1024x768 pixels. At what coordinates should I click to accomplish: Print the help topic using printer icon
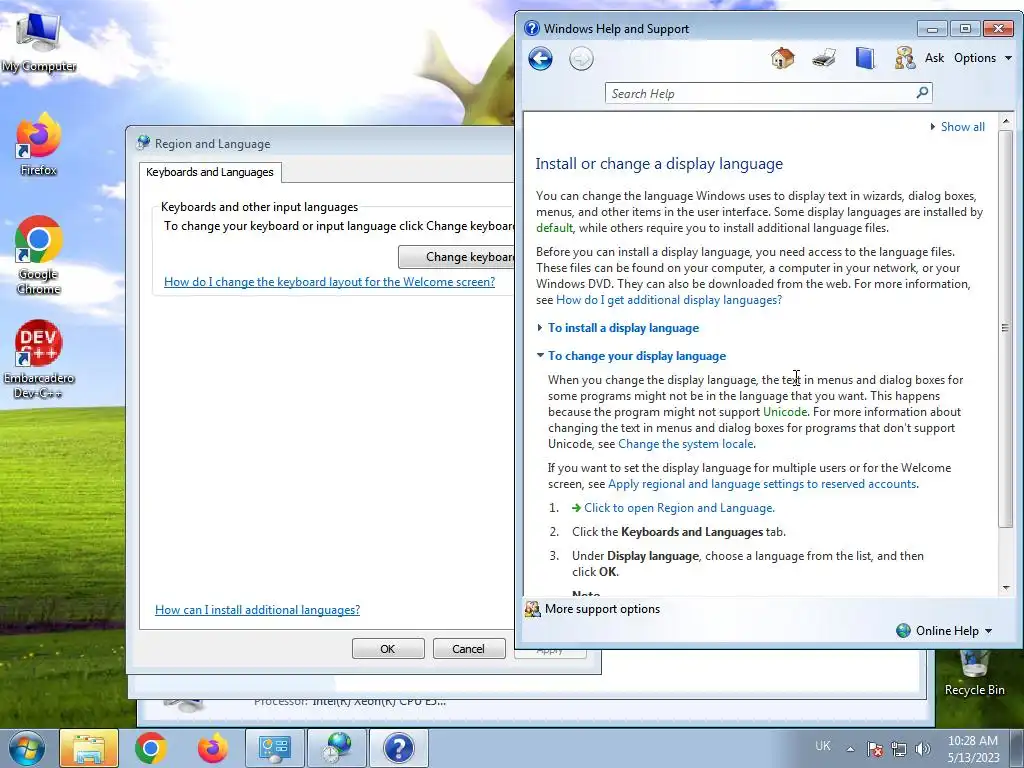pos(824,58)
